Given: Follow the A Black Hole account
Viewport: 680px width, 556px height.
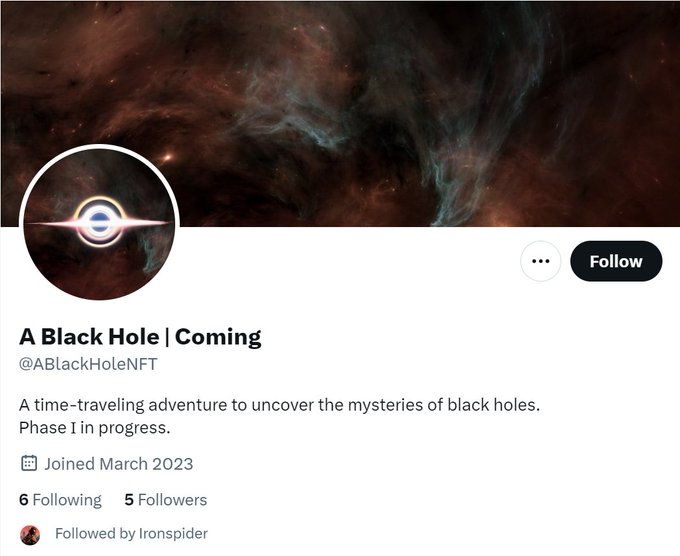Looking at the screenshot, I should point(616,261).
